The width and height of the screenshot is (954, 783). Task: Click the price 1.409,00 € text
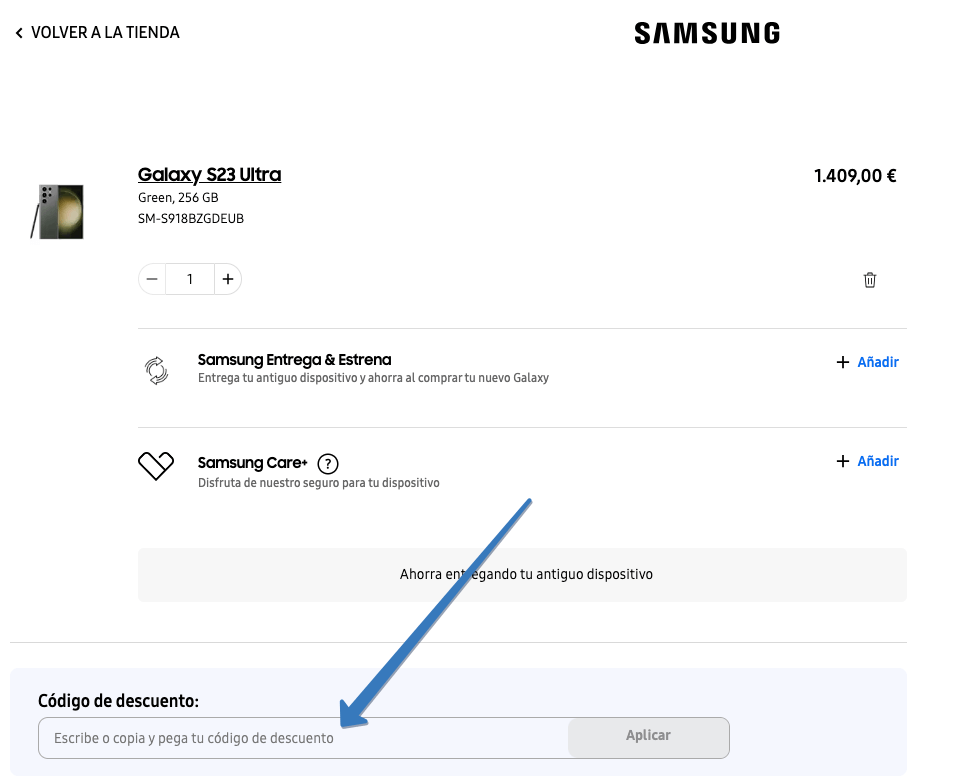pyautogui.click(x=855, y=175)
